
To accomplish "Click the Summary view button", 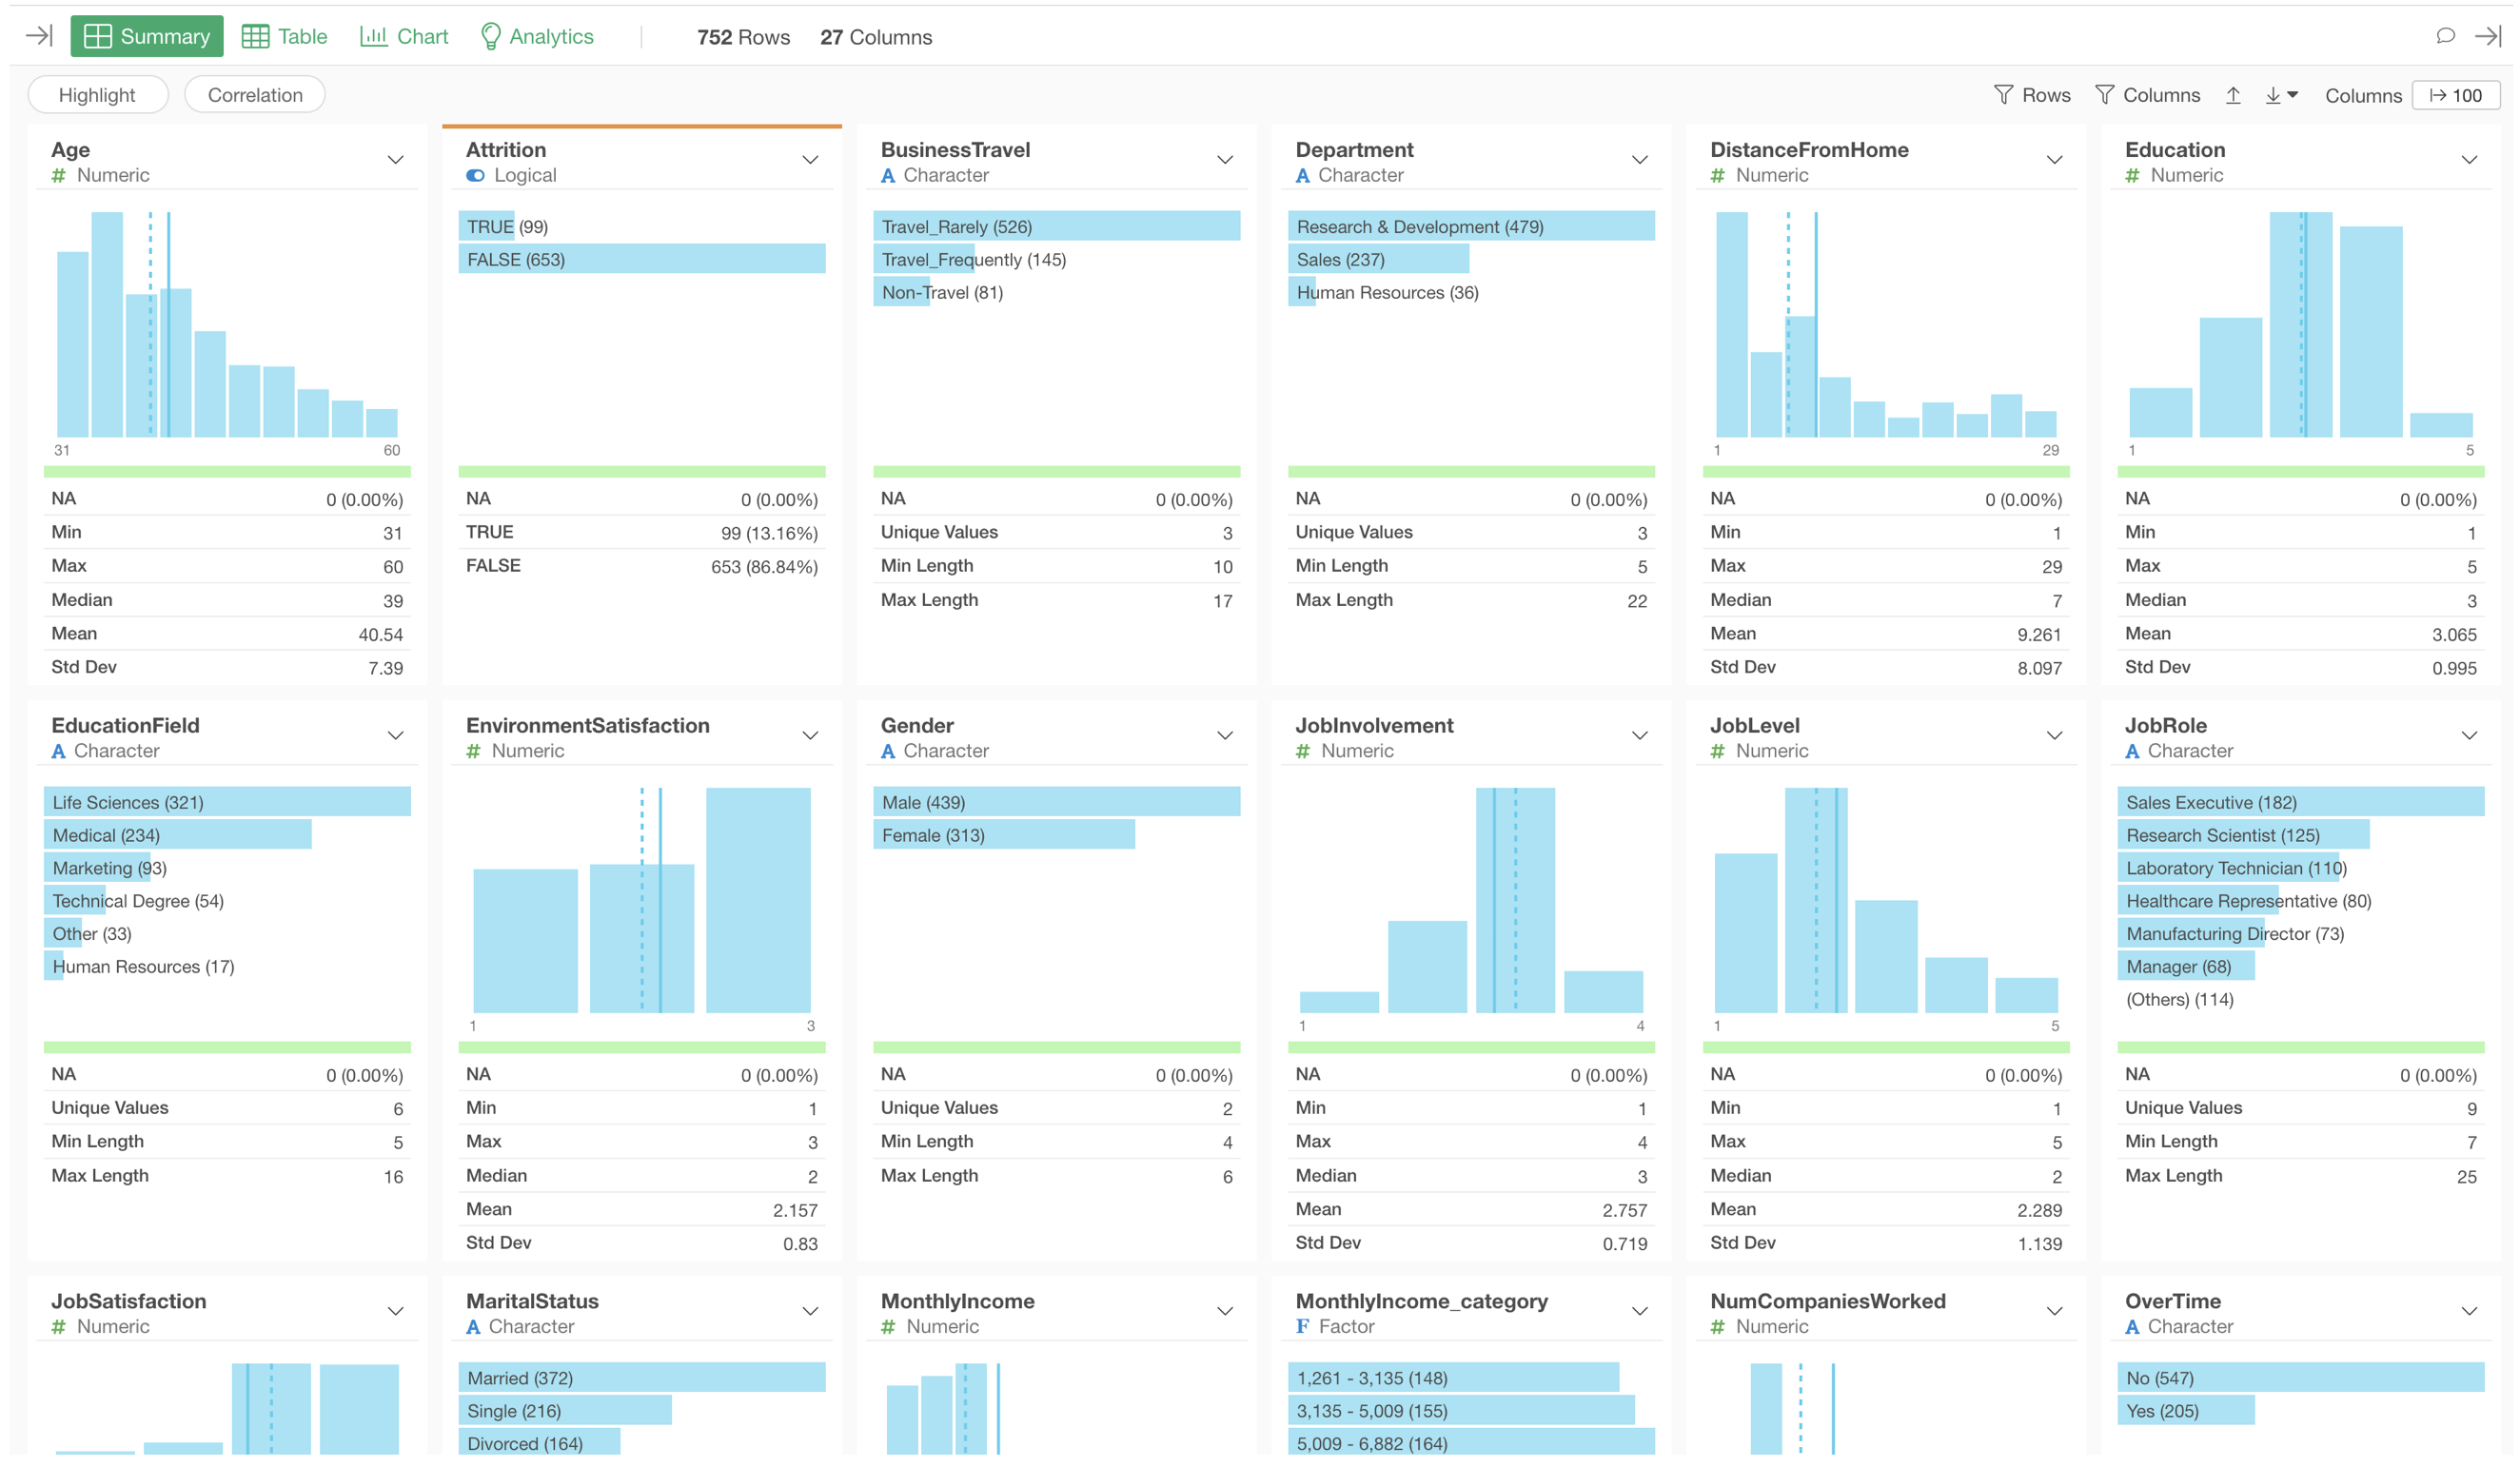I will [147, 36].
